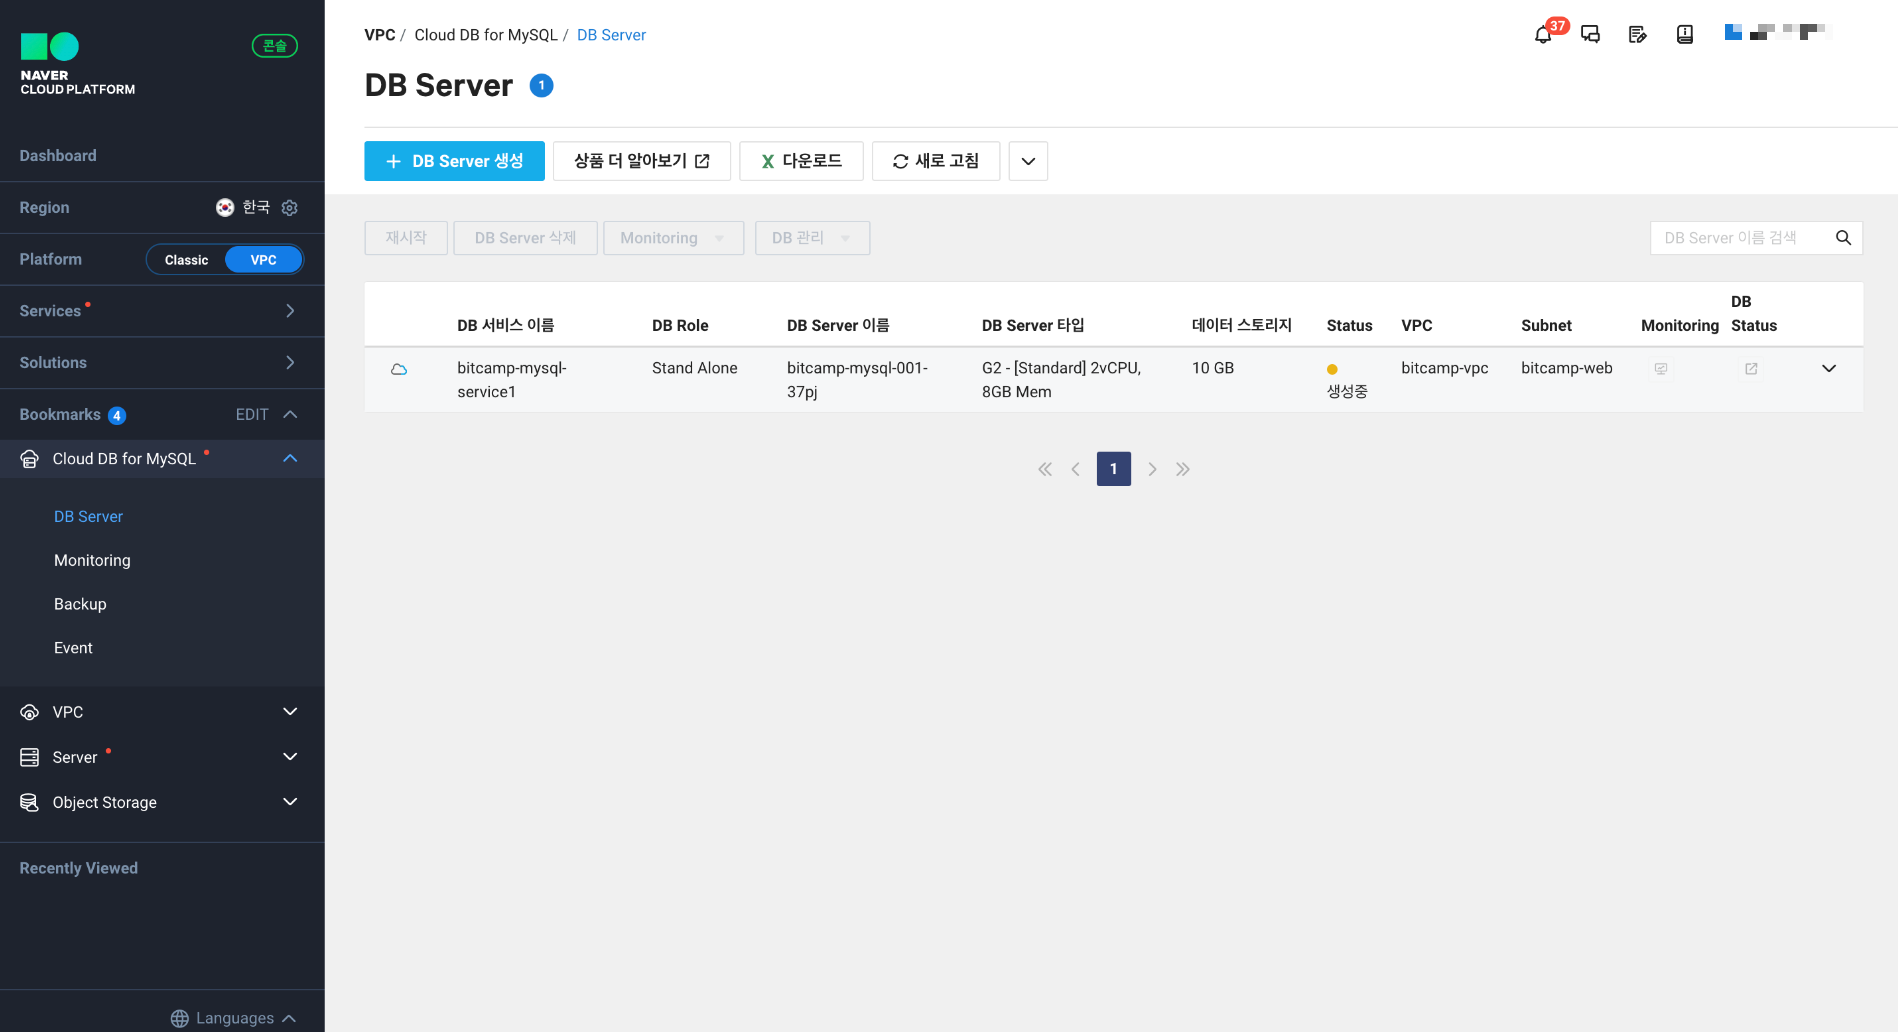Click the cloud icon in the bitcamp-mysql row
The image size is (1898, 1032).
[x=399, y=369]
